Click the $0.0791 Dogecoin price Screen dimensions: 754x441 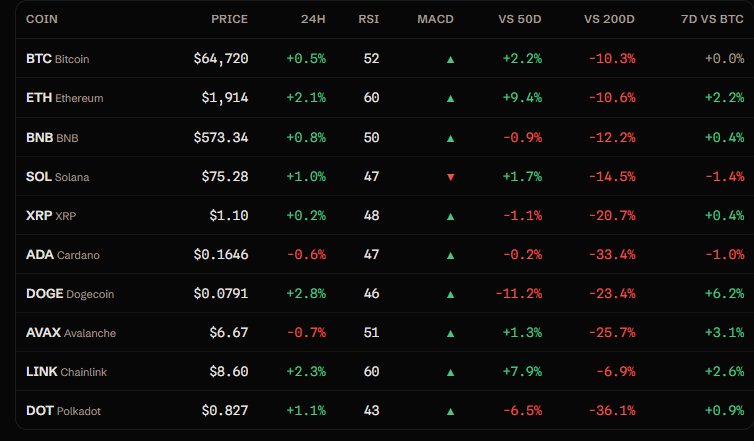tap(221, 293)
